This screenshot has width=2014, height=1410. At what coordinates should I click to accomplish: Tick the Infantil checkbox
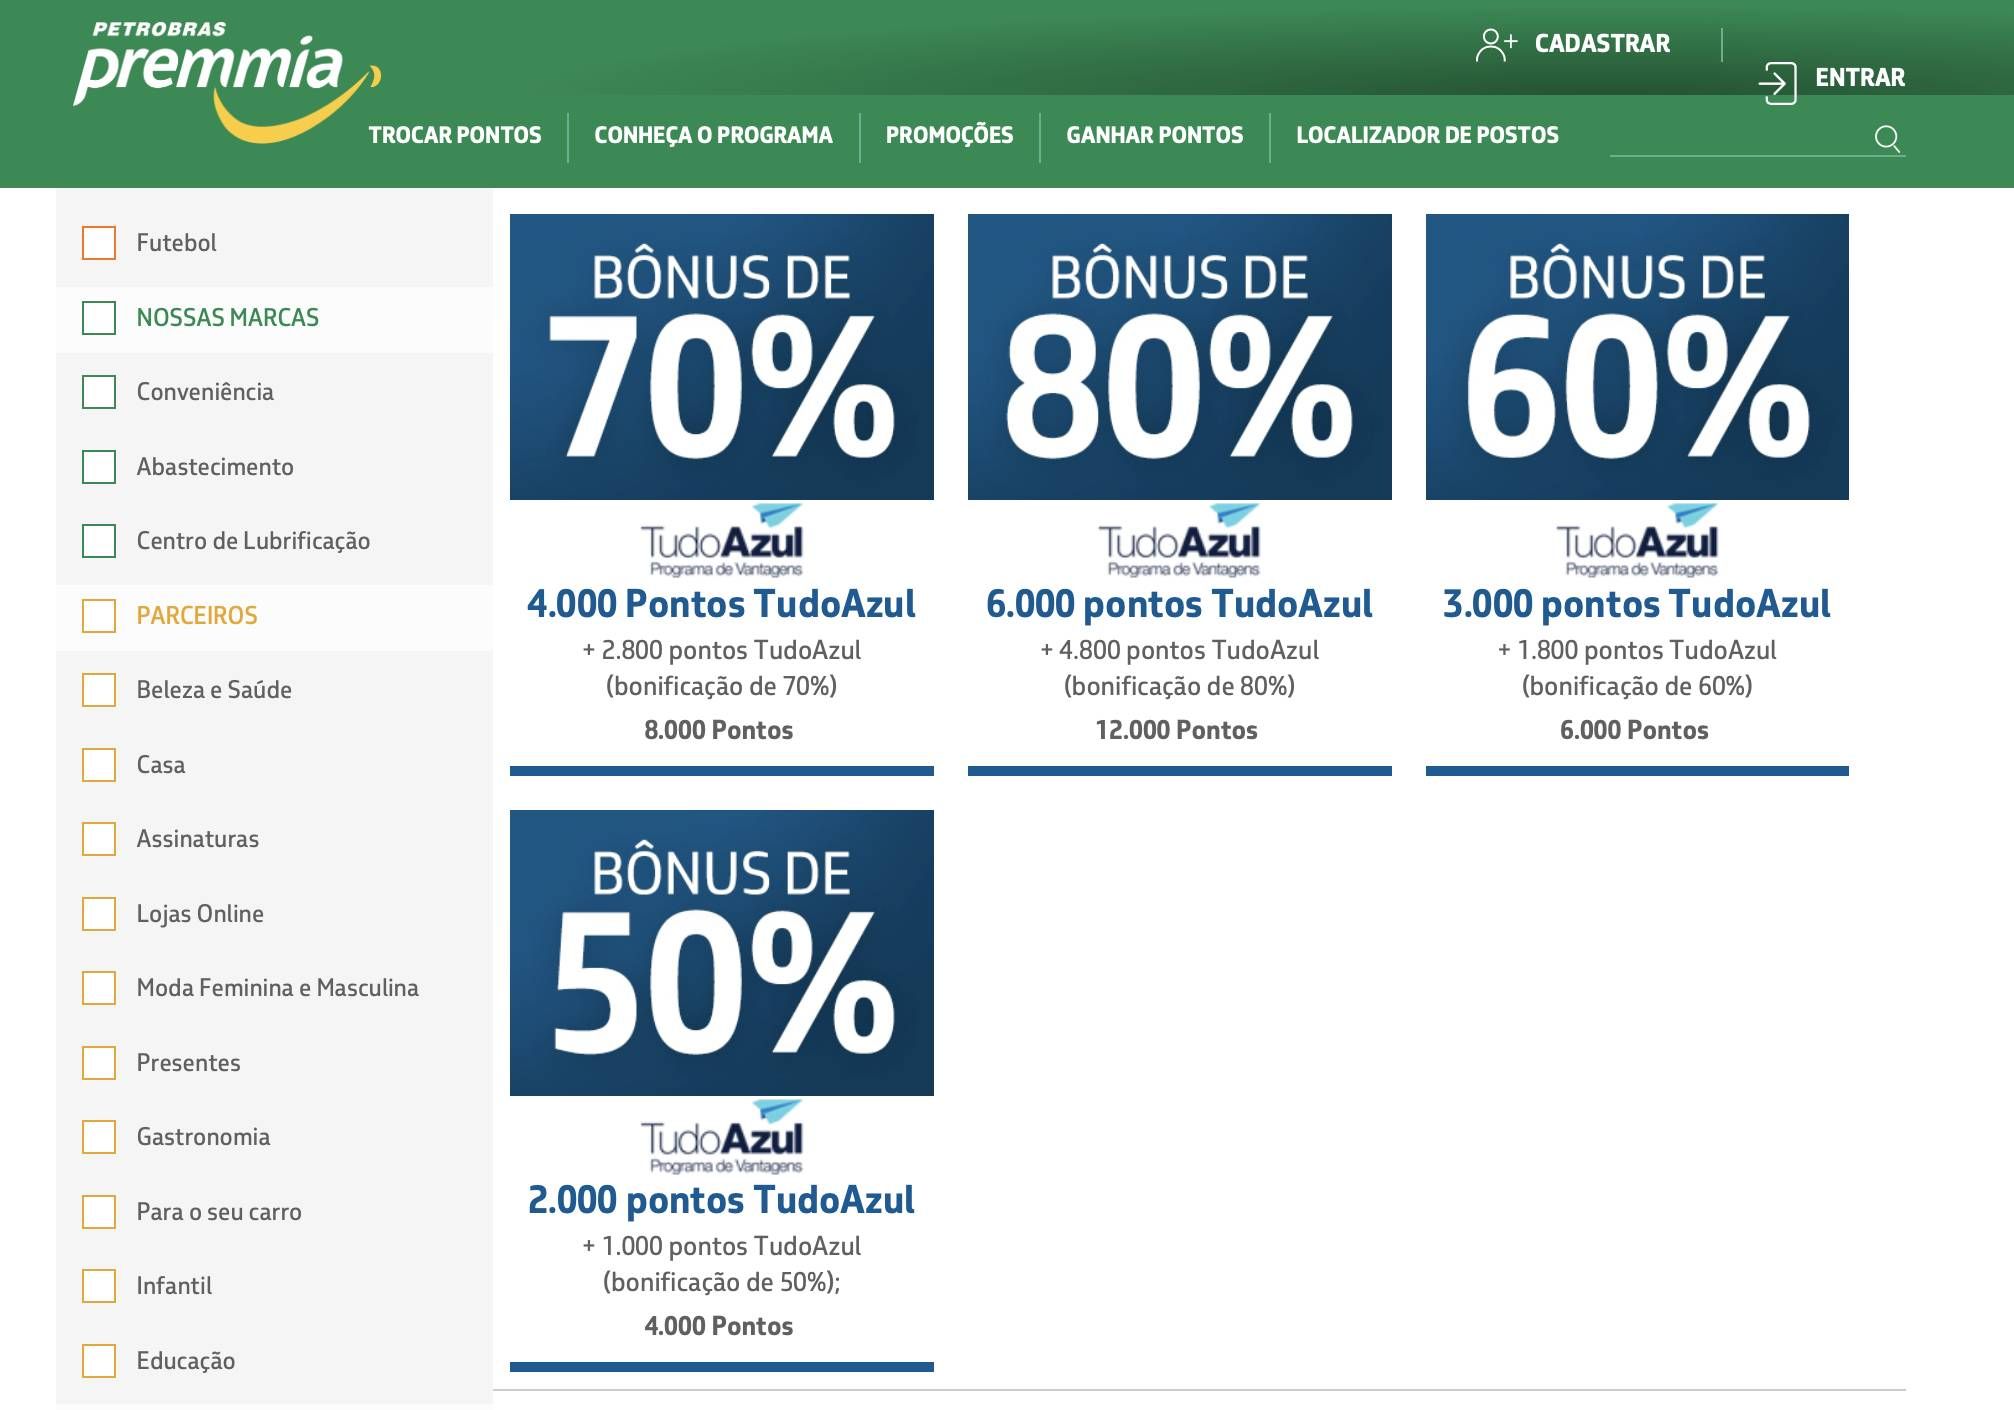(x=99, y=1286)
